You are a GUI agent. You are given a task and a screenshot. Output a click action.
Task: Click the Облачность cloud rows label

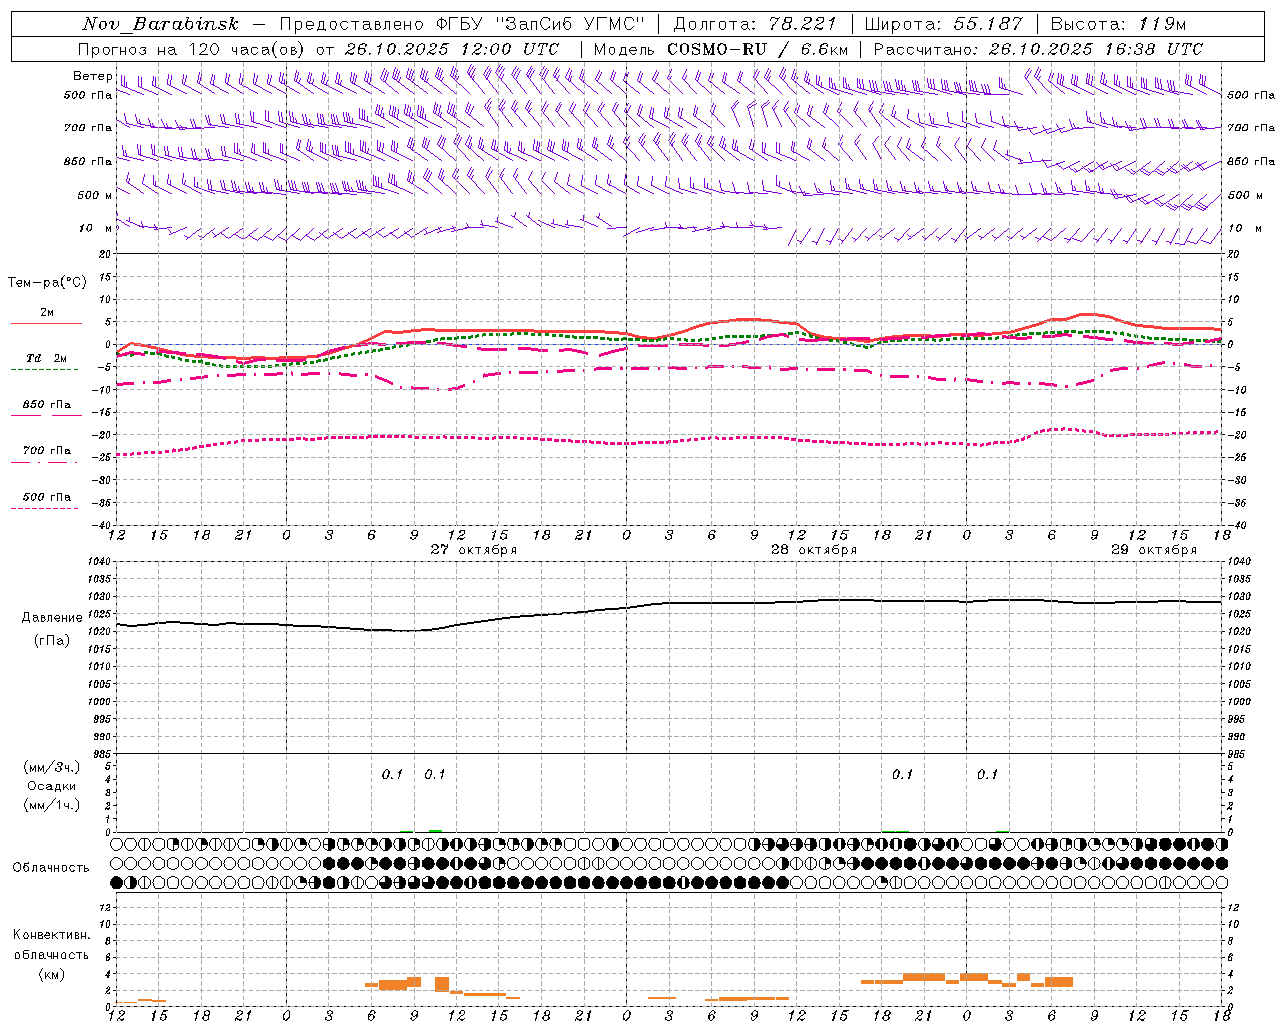[51, 867]
